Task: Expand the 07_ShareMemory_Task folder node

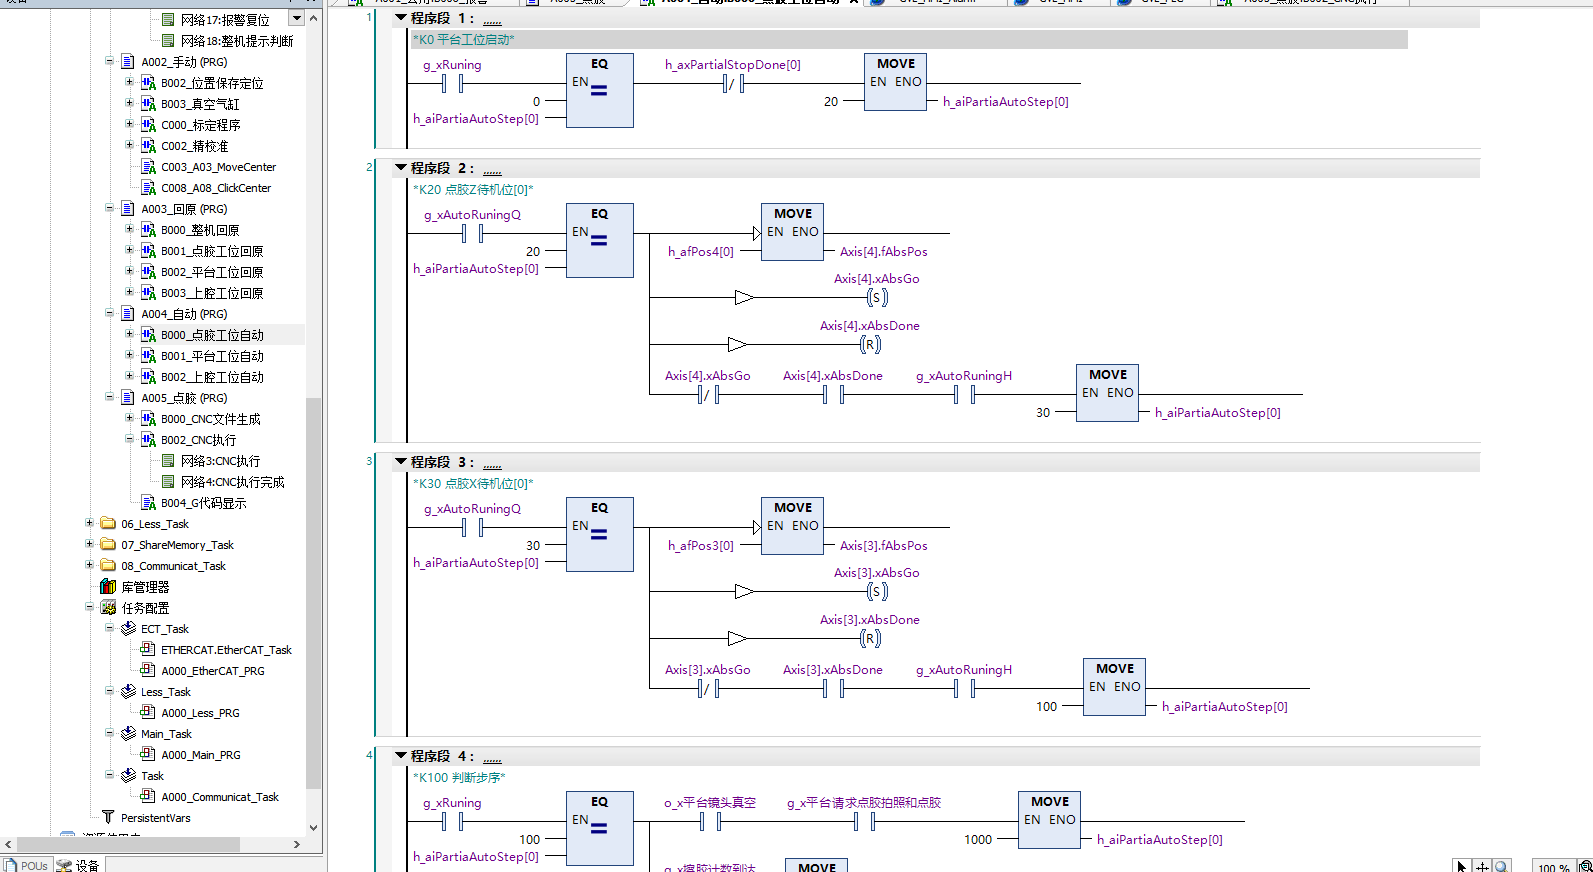Action: pyautogui.click(x=89, y=544)
